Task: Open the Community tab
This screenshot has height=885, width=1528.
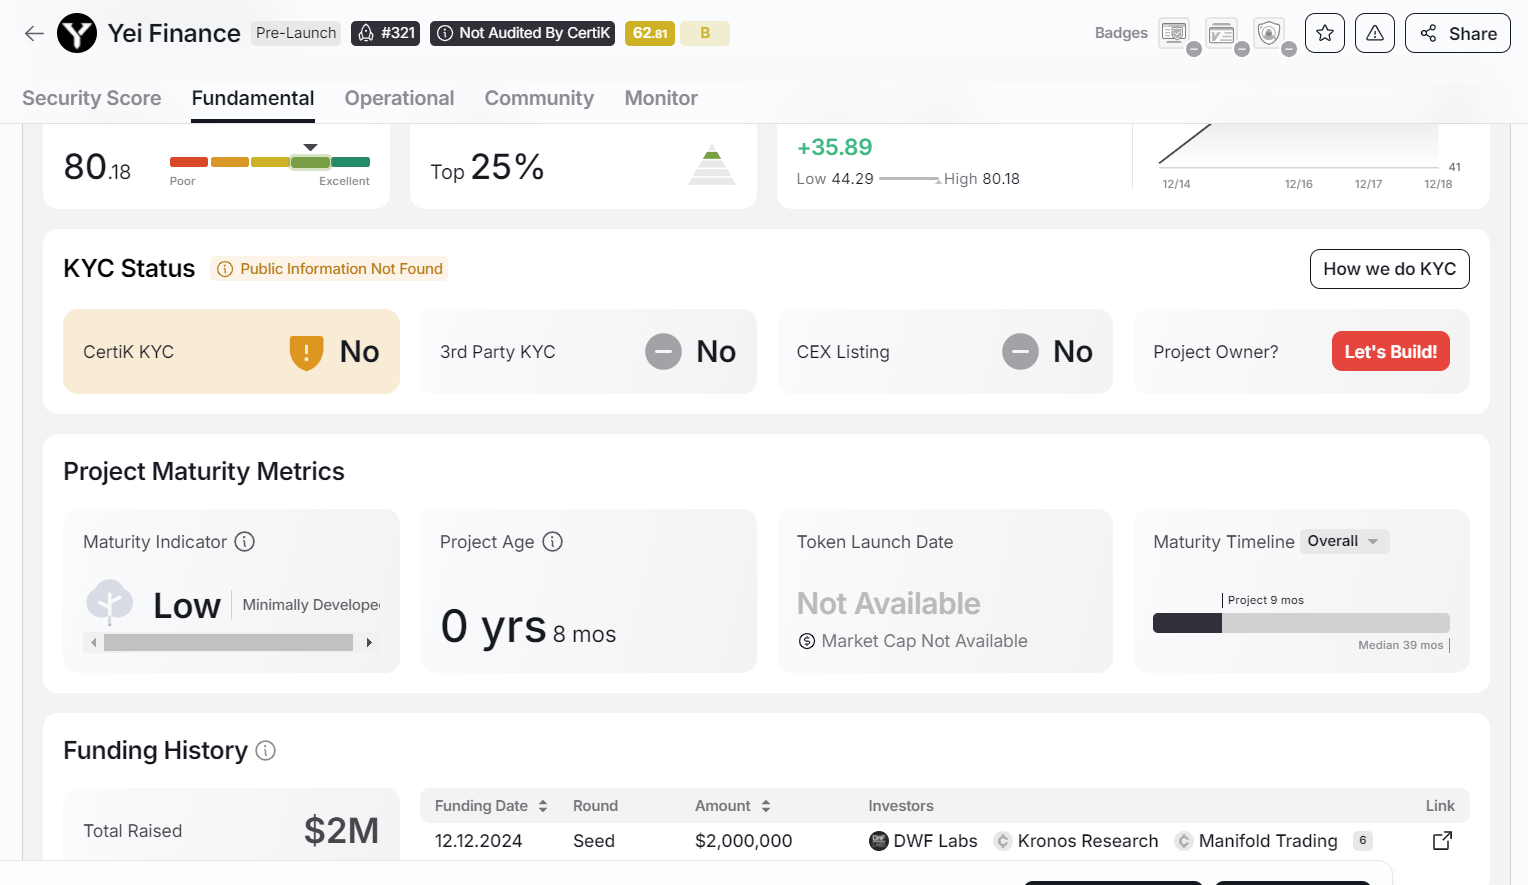Action: (x=539, y=98)
